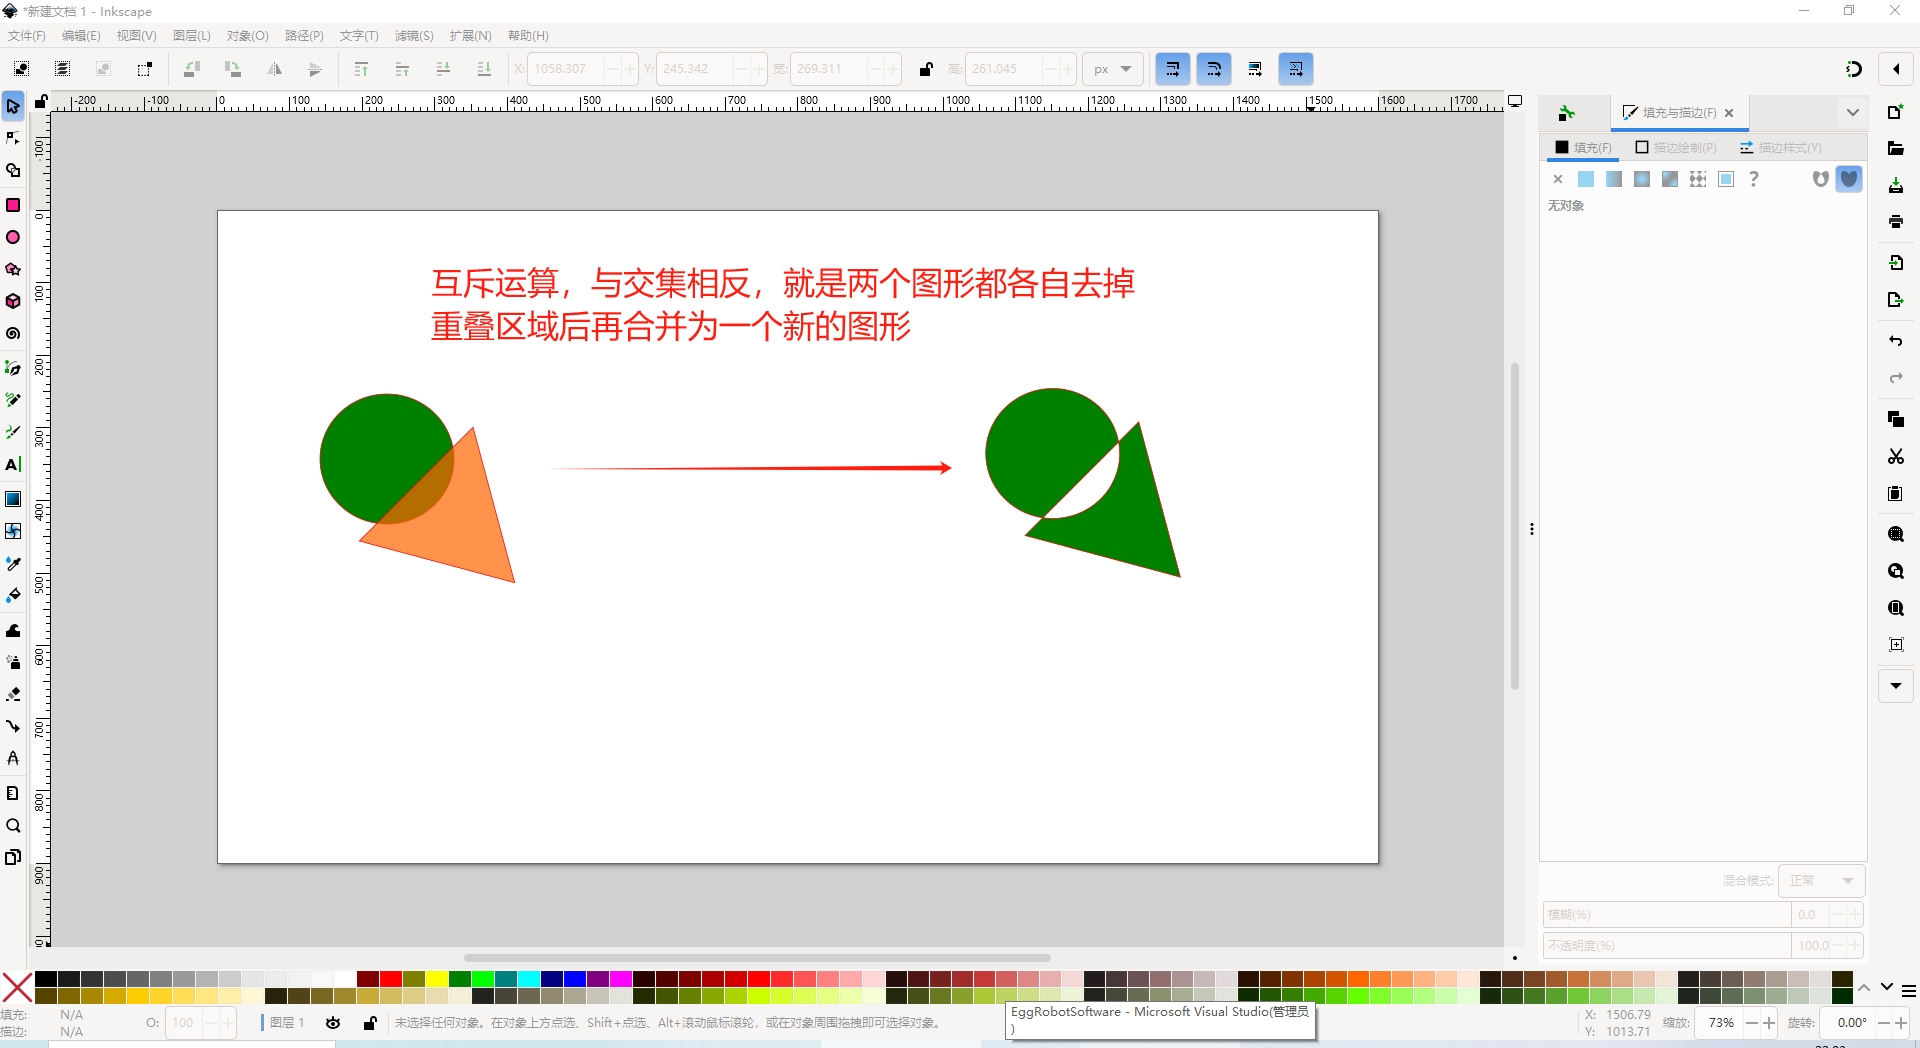The width and height of the screenshot is (1920, 1048).
Task: Switch to the 描边样式(Y) tab
Action: click(x=1781, y=148)
